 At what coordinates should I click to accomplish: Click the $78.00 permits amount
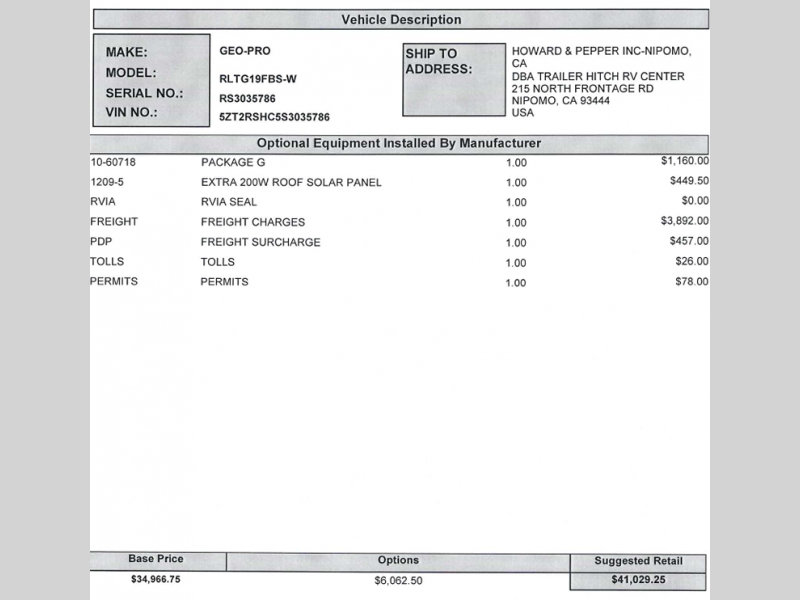(690, 282)
